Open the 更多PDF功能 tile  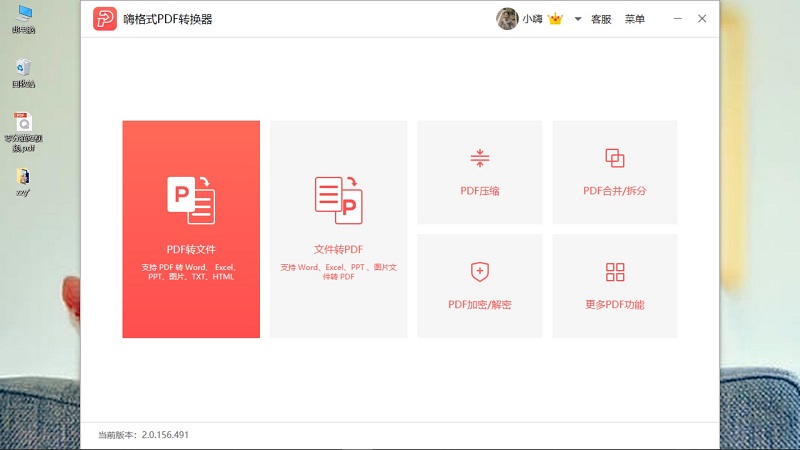click(x=615, y=286)
